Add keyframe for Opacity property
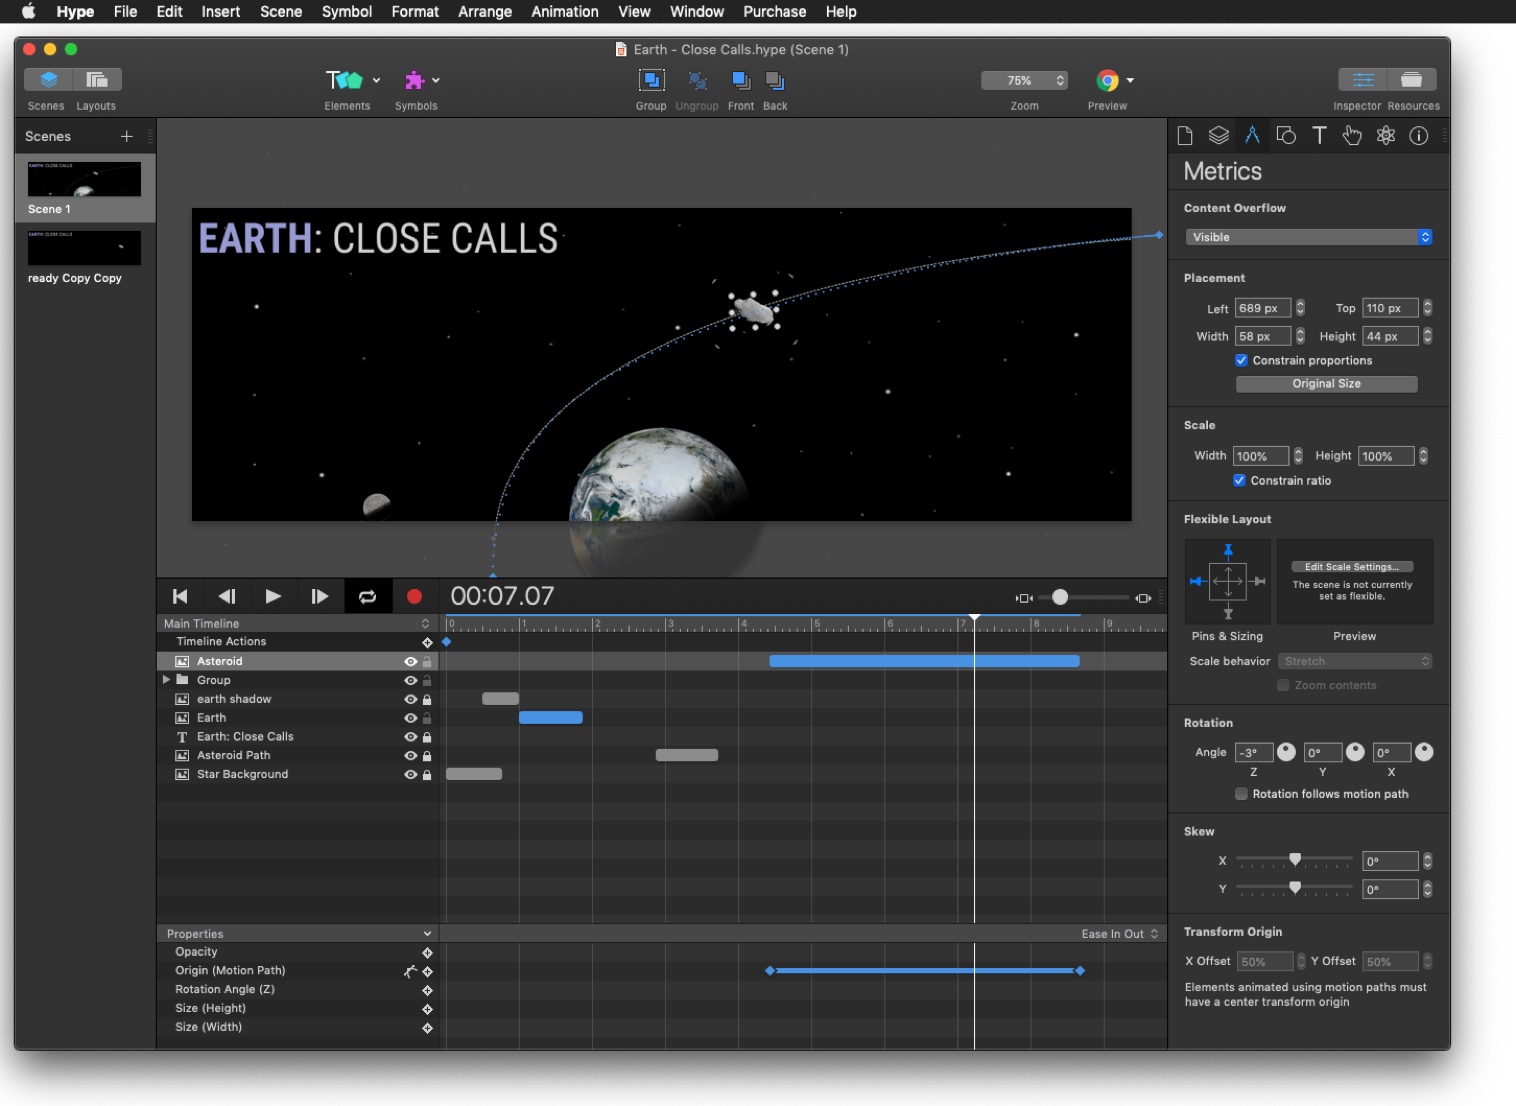Viewport: 1516px width, 1106px height. [427, 953]
